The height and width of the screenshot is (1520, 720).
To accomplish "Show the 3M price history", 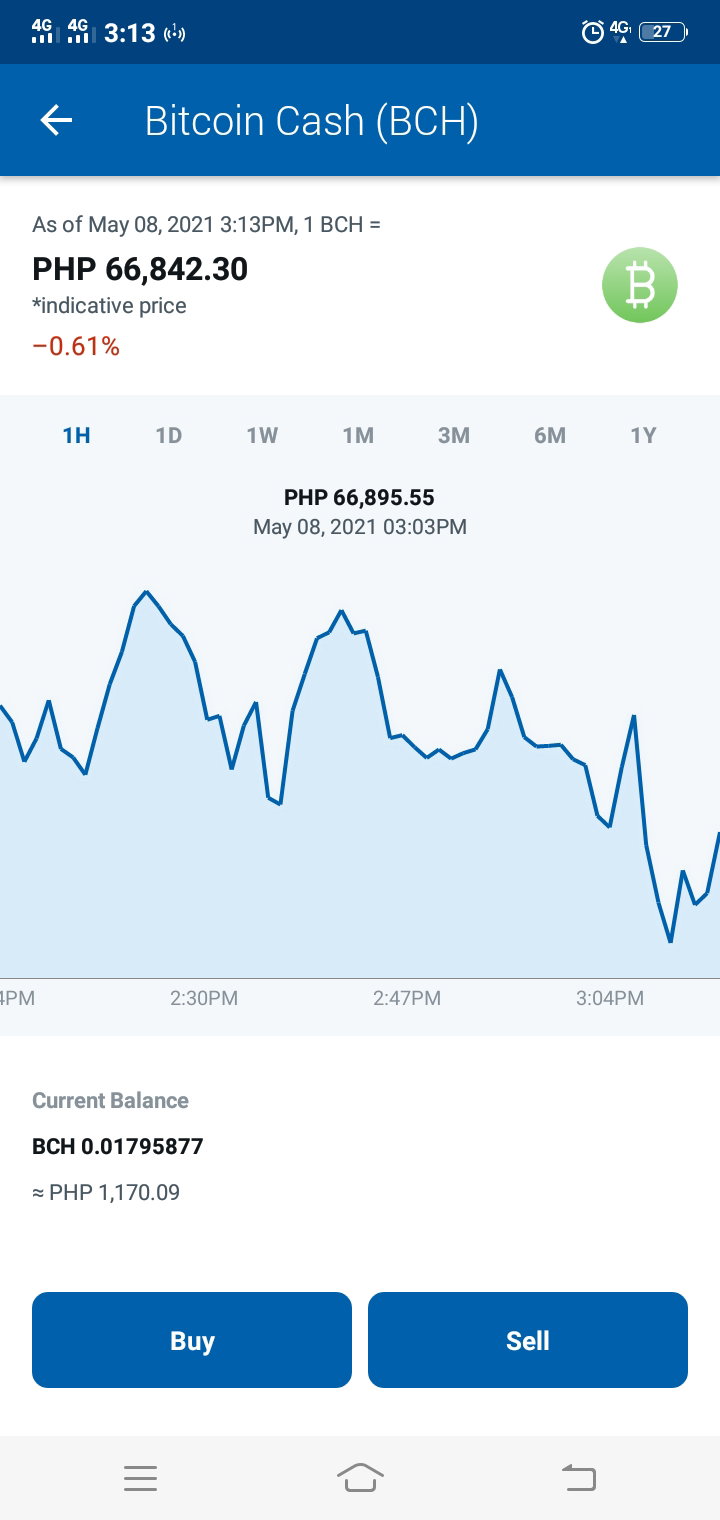I will (454, 435).
